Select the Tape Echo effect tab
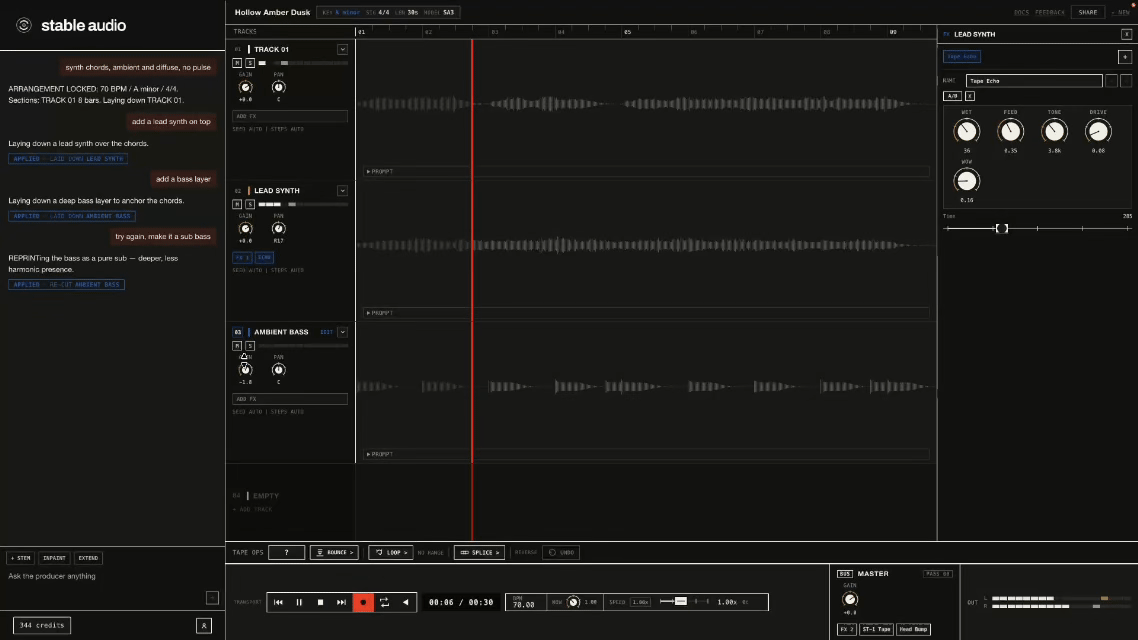 [962, 57]
